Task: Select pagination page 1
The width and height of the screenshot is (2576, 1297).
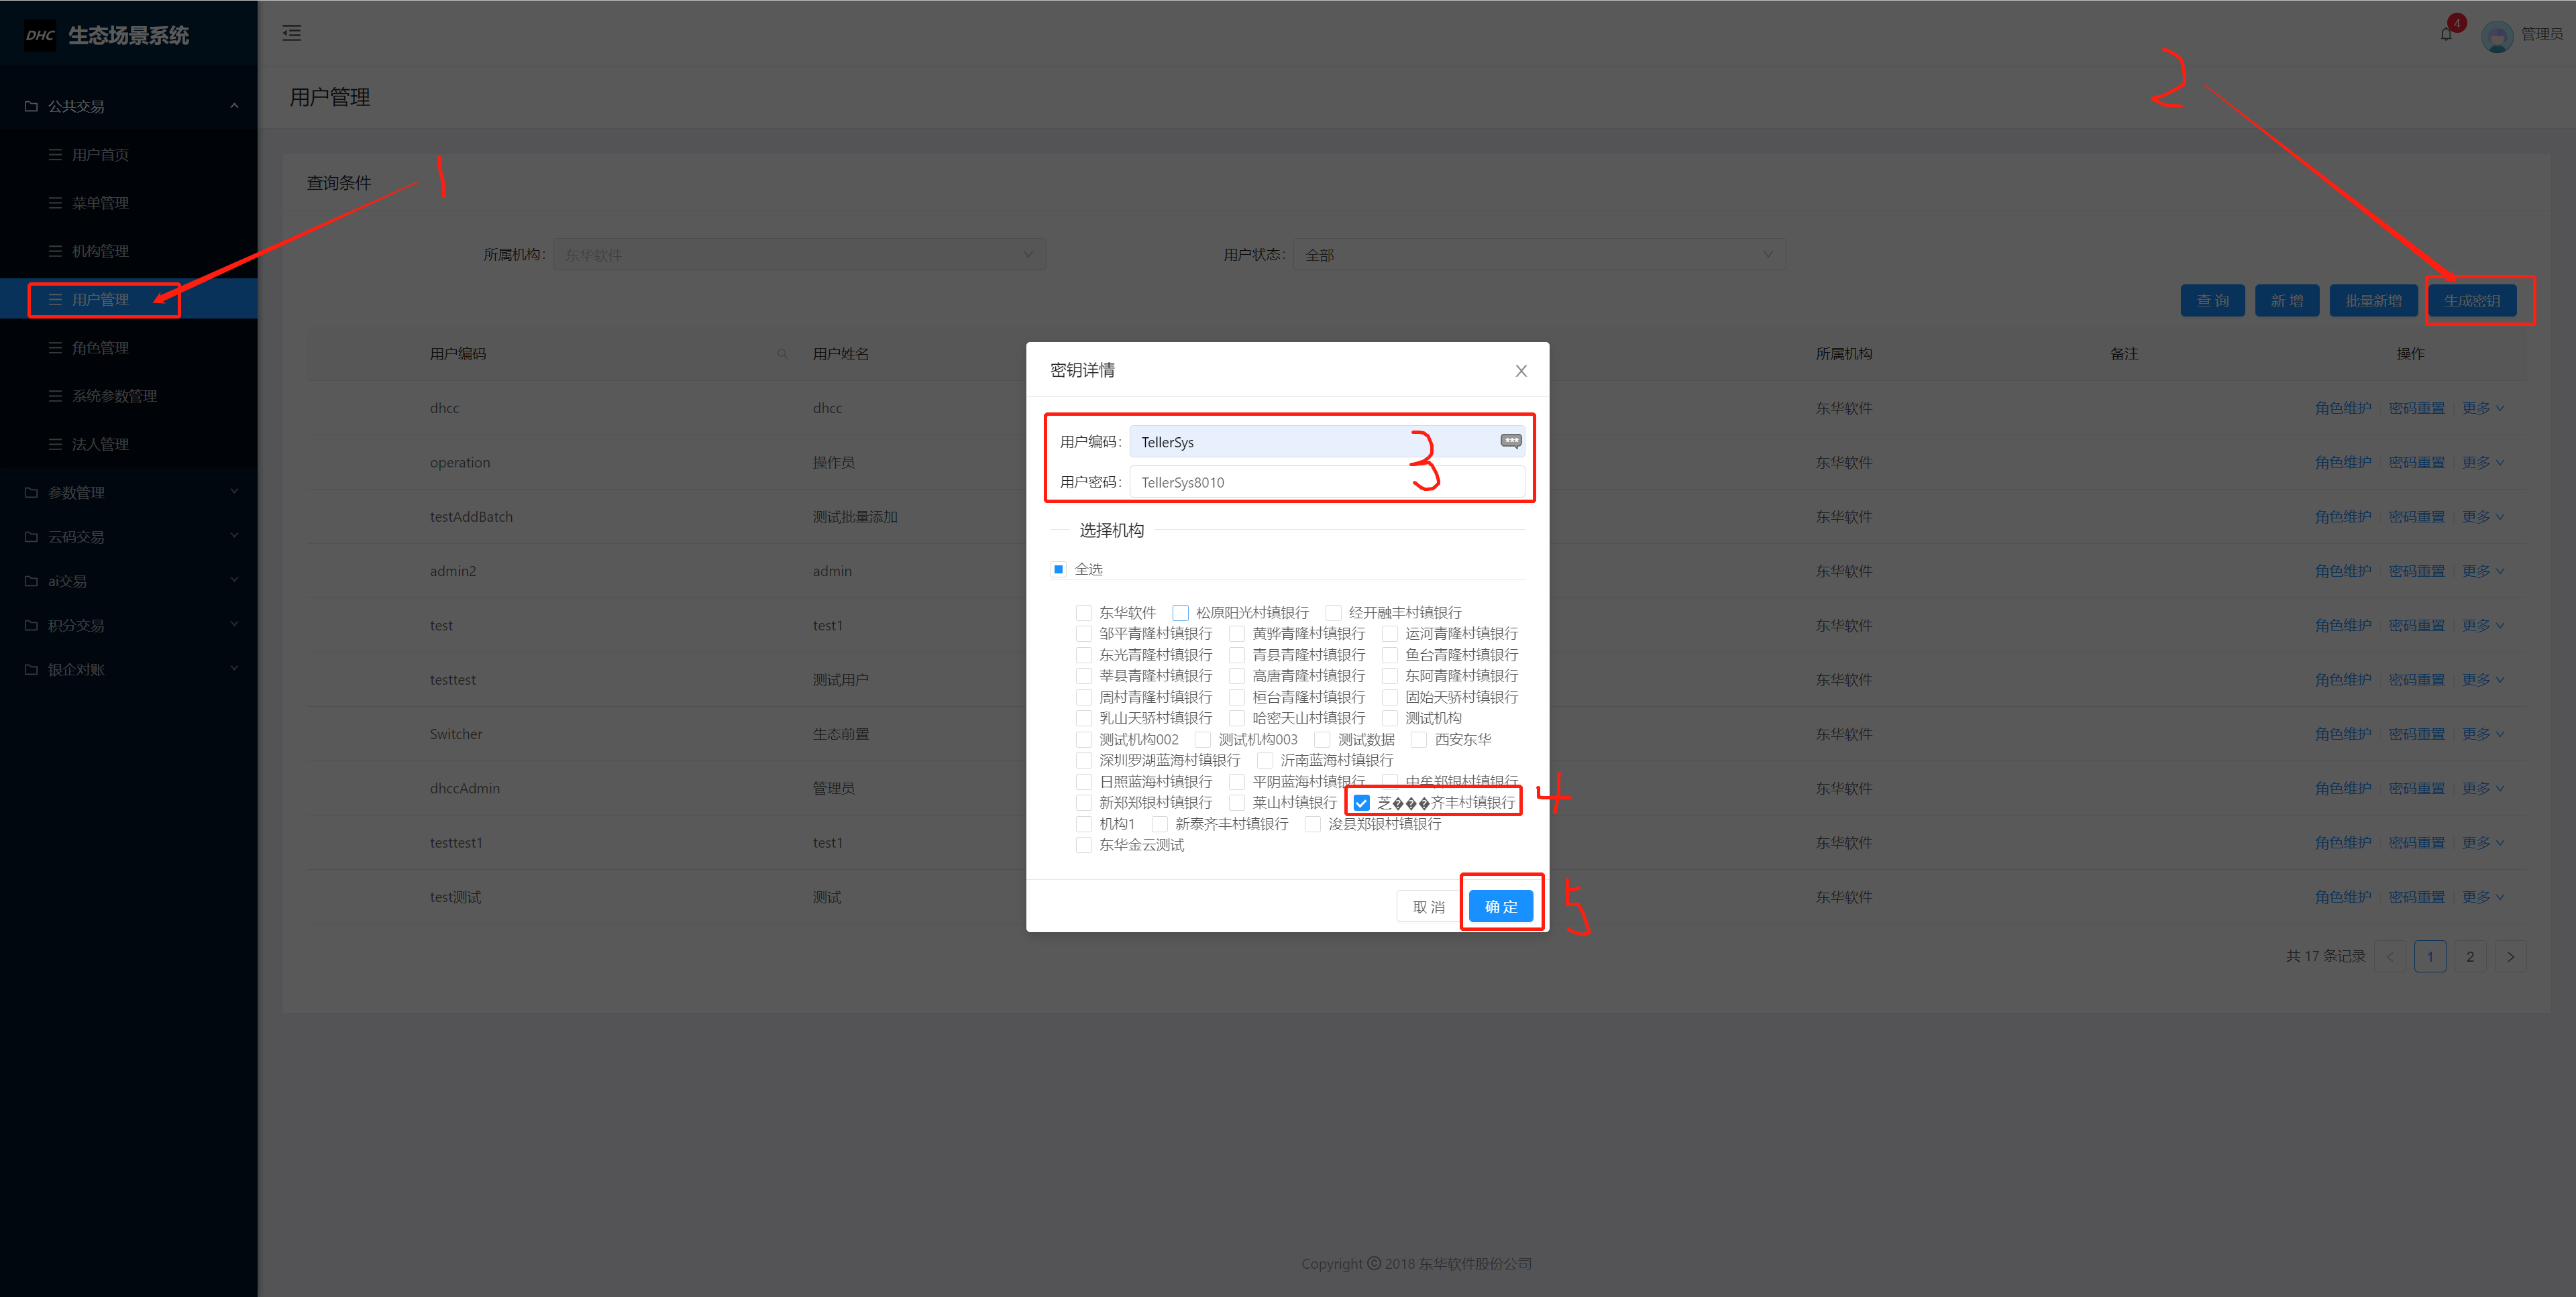Action: [2430, 957]
